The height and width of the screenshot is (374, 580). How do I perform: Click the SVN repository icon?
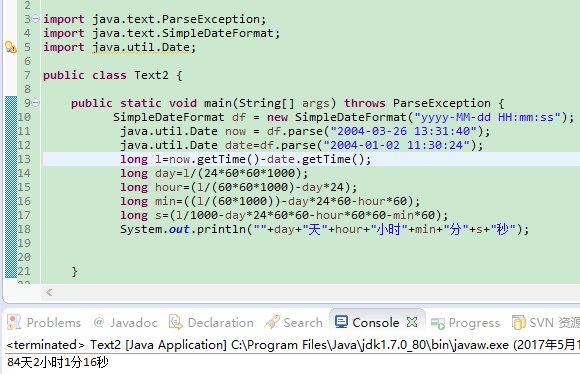point(519,322)
